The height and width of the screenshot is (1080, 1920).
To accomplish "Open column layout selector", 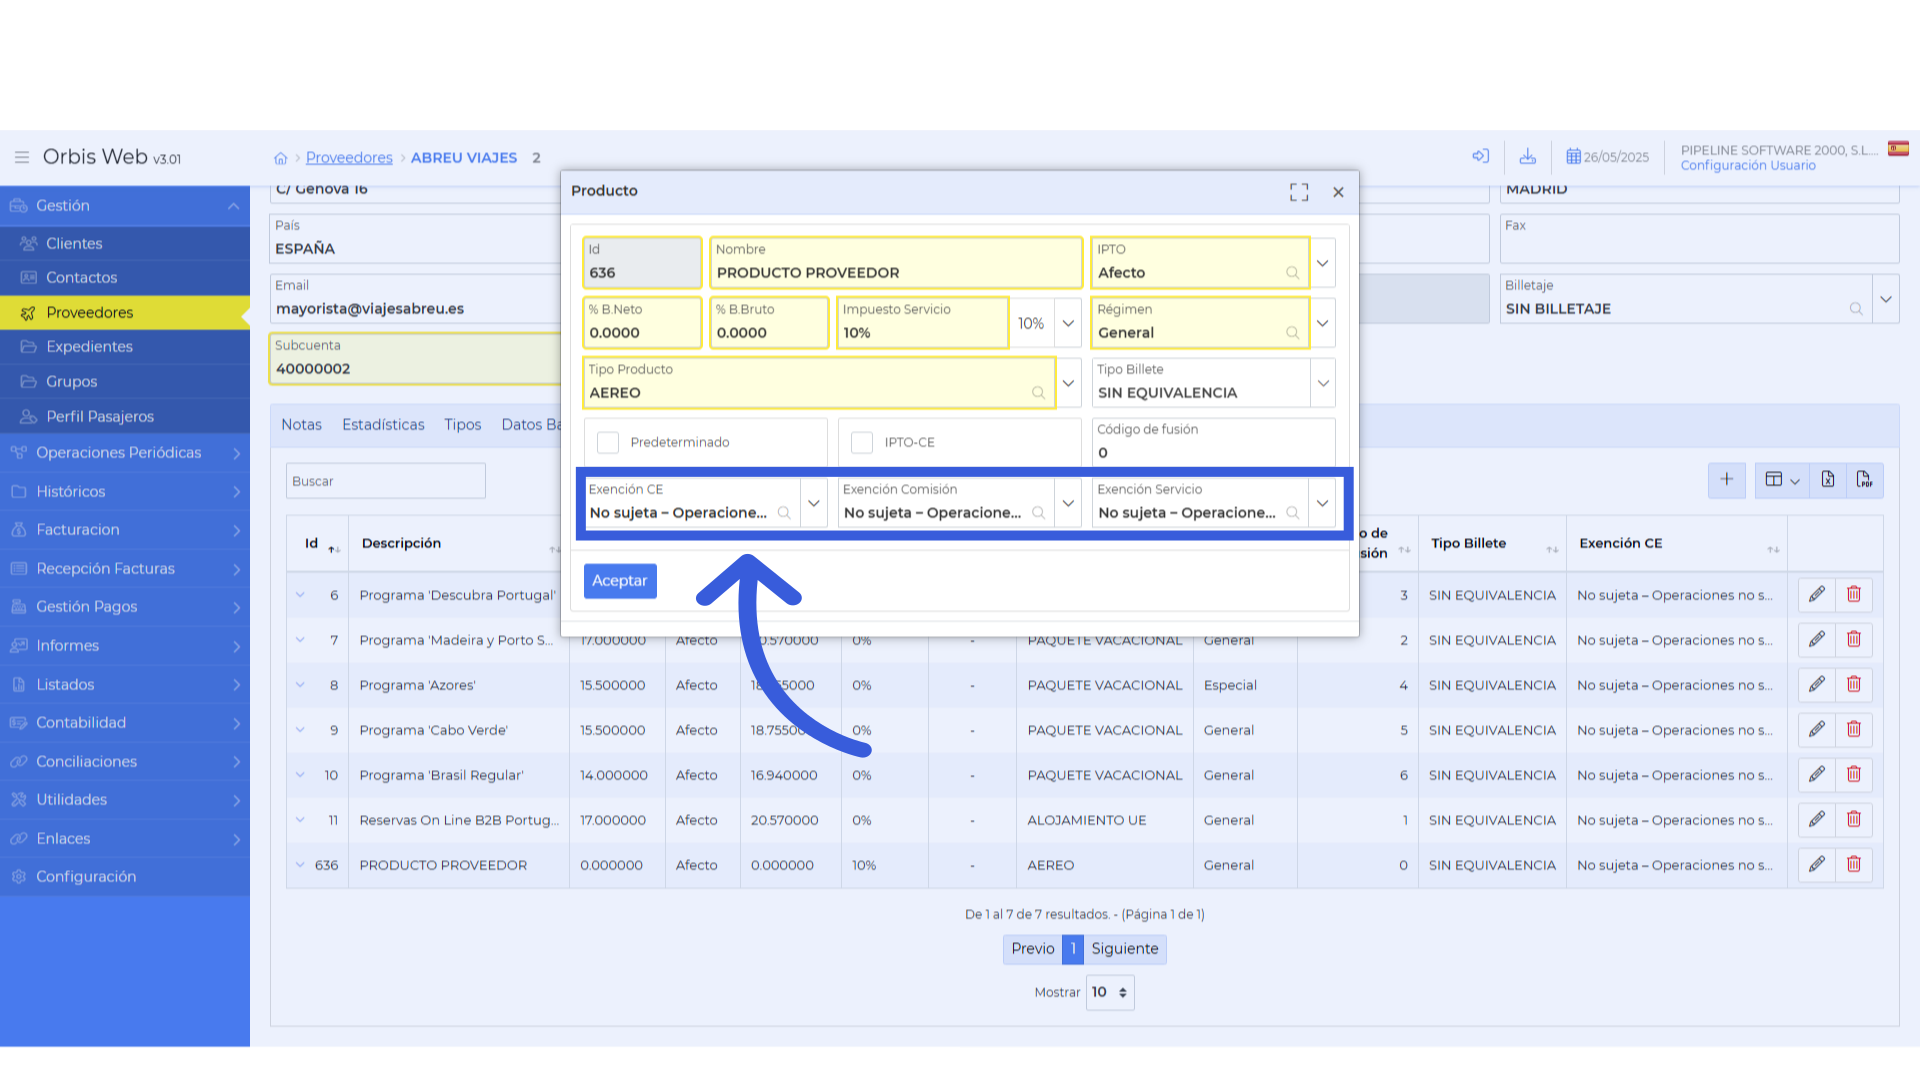I will pos(1782,480).
